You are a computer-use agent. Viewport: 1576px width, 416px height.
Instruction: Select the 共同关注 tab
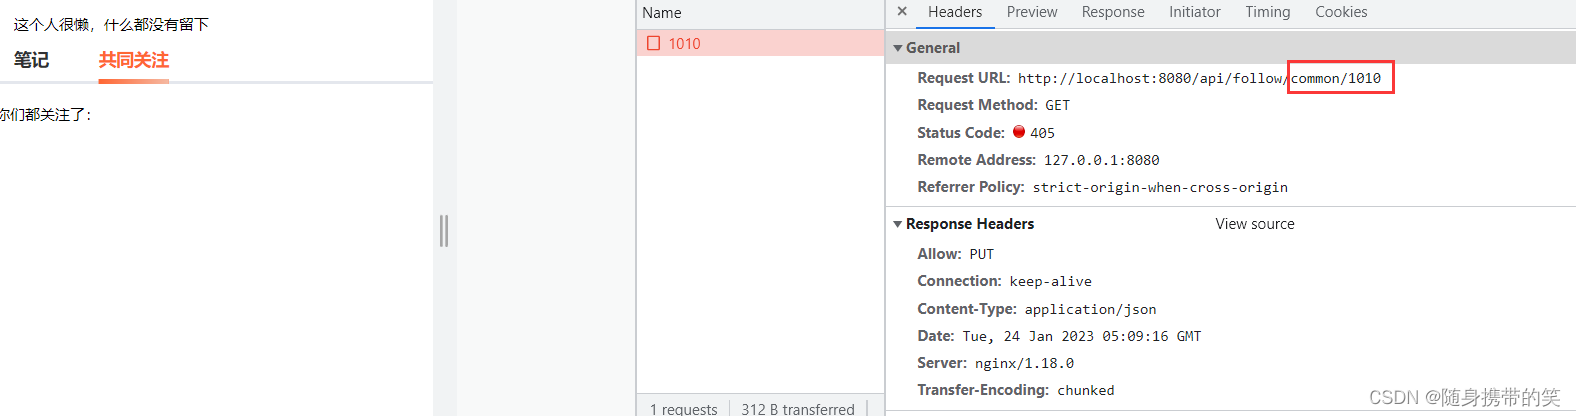point(134,60)
